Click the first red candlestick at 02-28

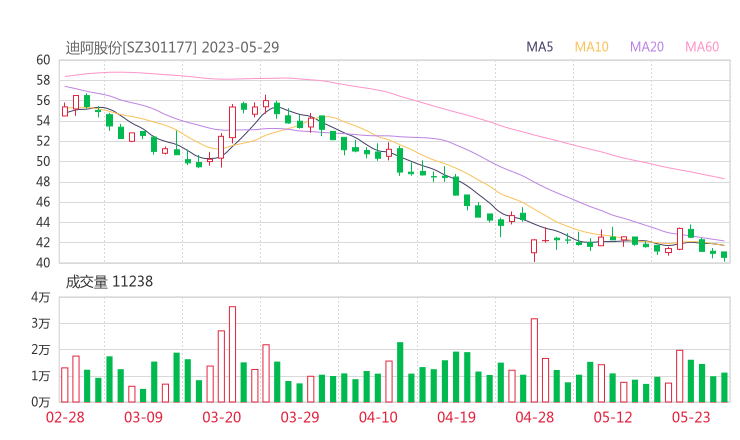point(65,111)
